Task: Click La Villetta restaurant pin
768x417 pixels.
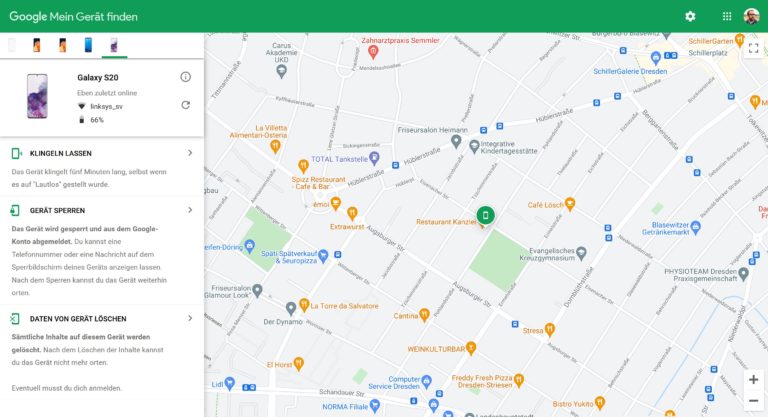Action: point(275,146)
